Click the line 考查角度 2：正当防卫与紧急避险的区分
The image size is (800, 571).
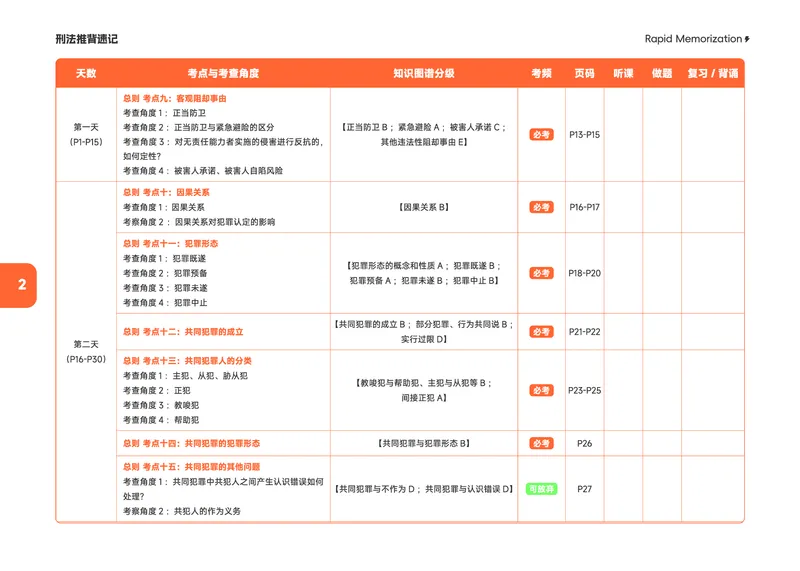(198, 127)
